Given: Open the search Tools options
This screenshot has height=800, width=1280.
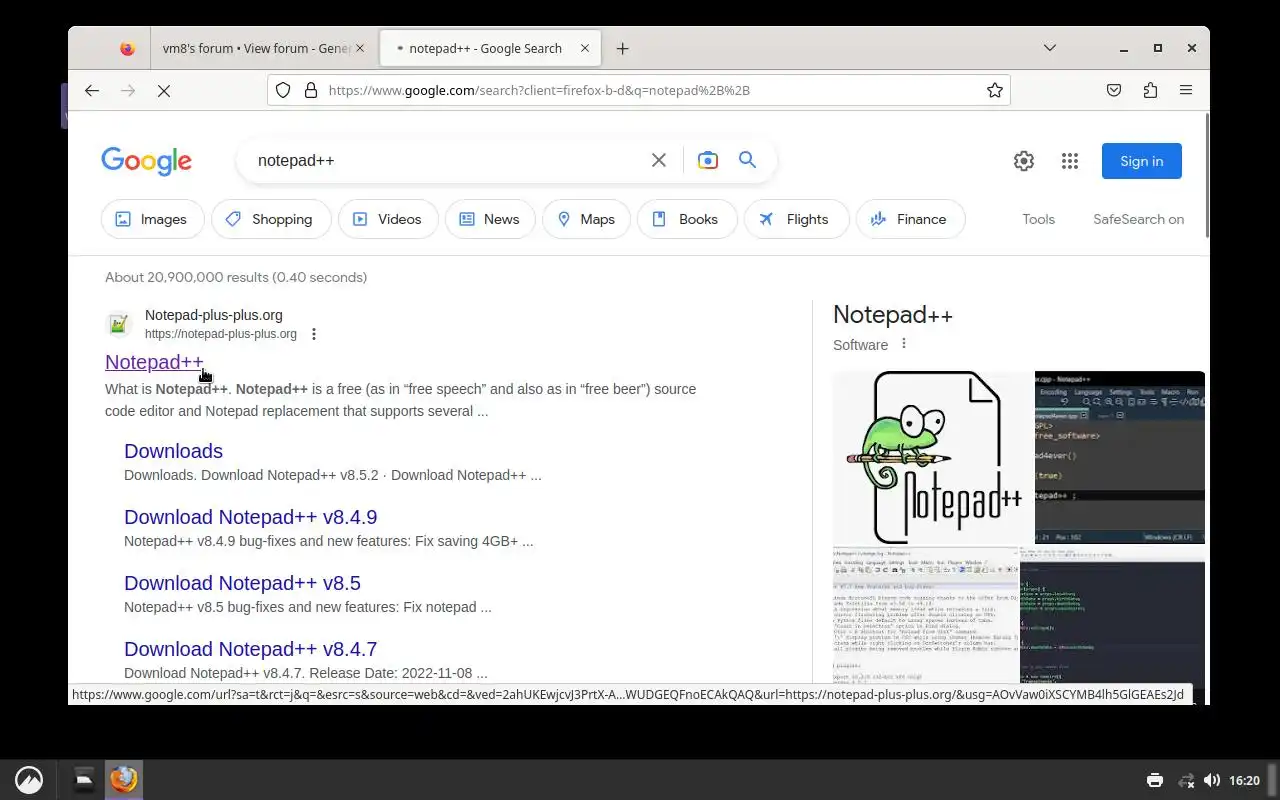Looking at the screenshot, I should point(1038,219).
